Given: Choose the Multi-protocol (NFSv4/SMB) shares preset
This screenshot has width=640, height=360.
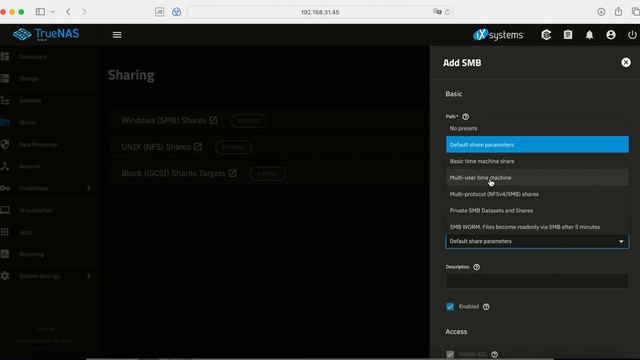Looking at the screenshot, I should [x=537, y=194].
